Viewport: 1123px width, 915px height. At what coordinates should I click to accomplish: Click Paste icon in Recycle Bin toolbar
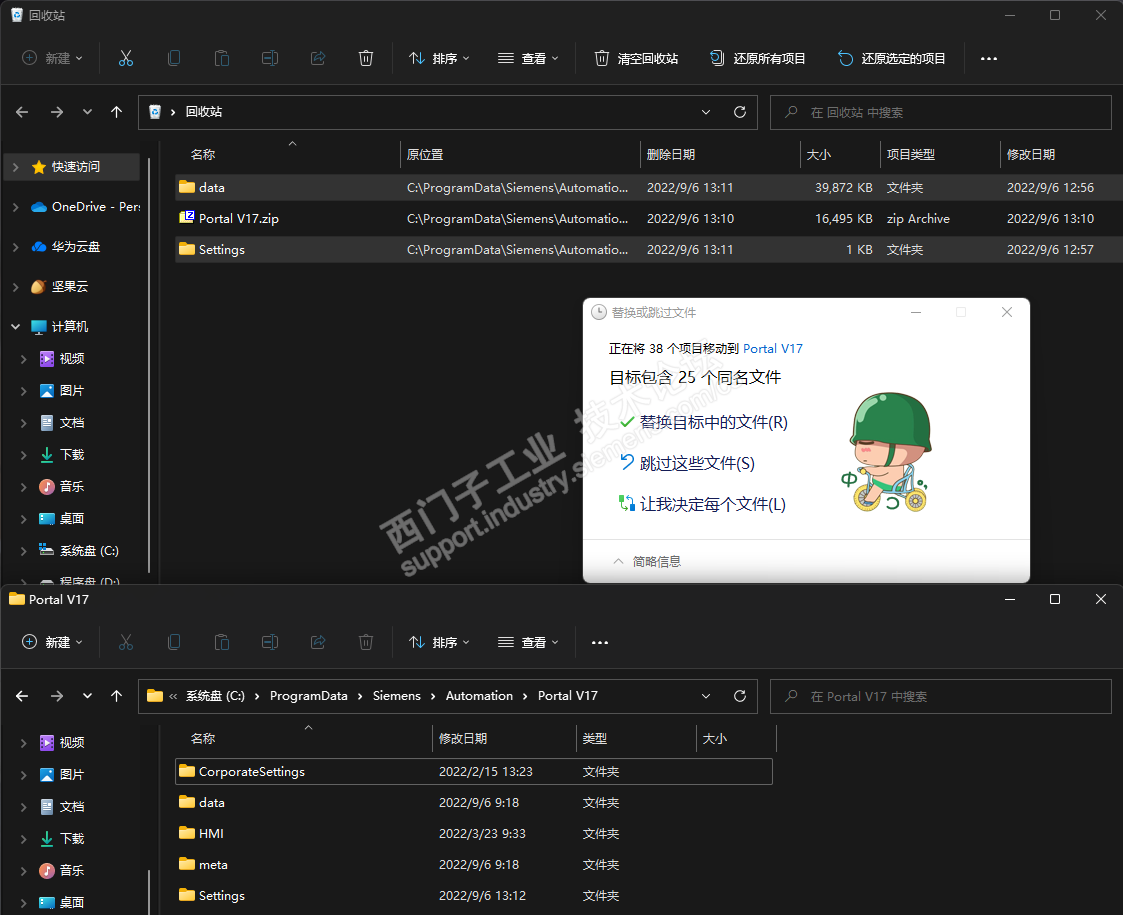tap(222, 59)
